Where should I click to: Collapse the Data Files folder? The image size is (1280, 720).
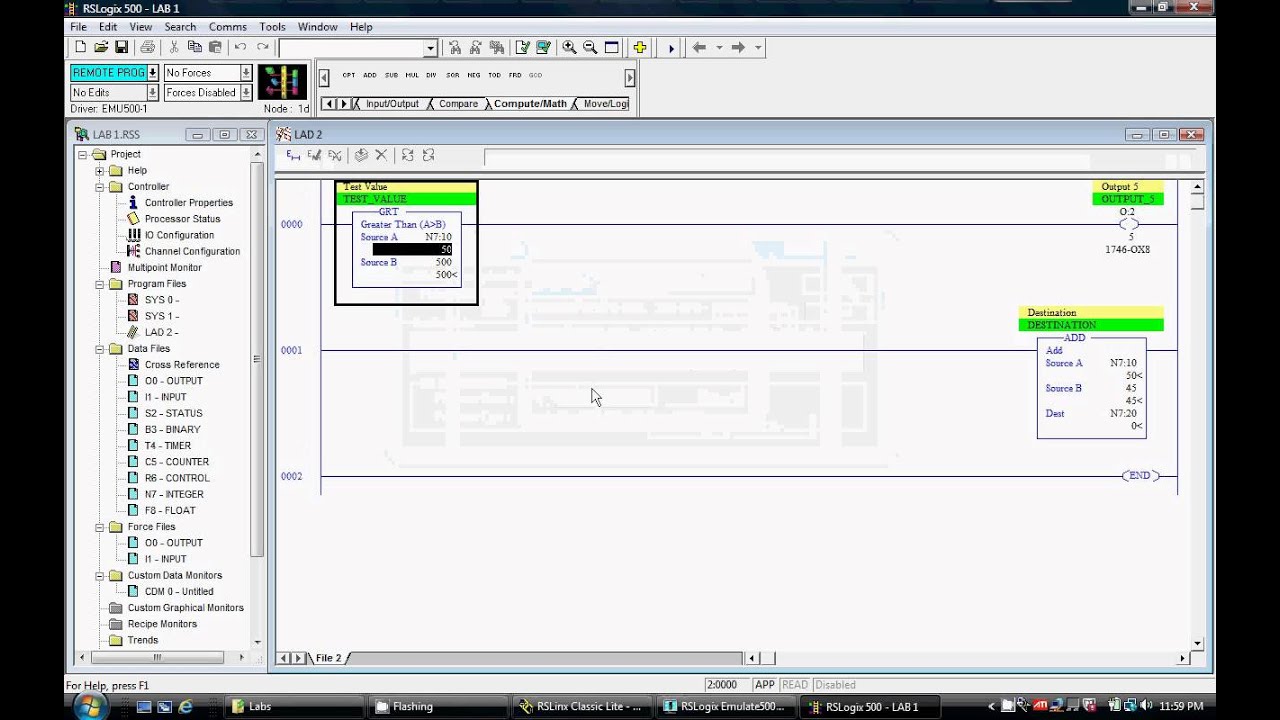(x=100, y=349)
